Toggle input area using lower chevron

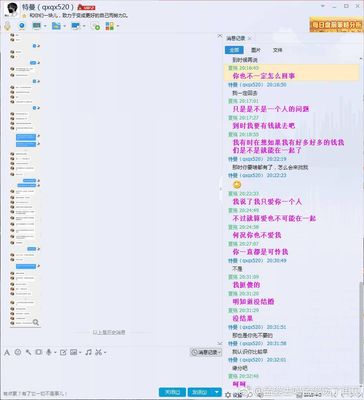point(220,343)
